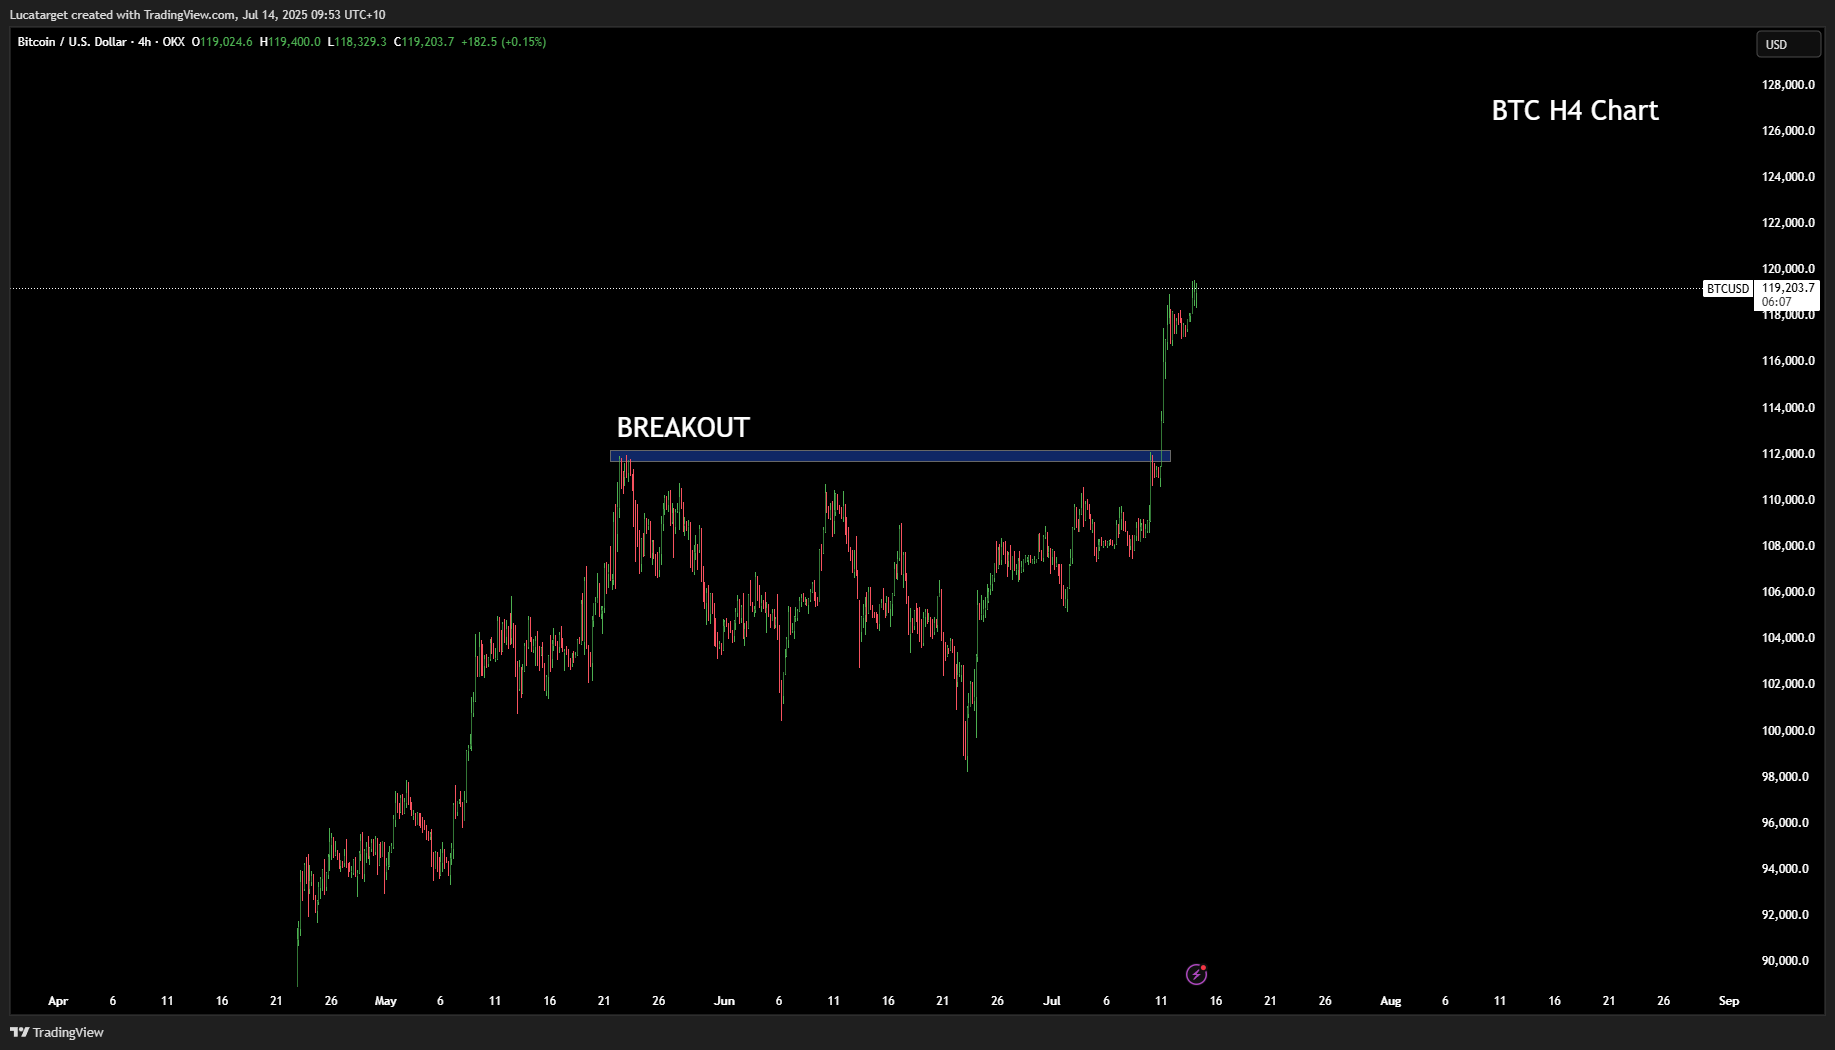Viewport: 1835px width, 1050px height.
Task: Click the open value O119,024.6 in legend
Action: pyautogui.click(x=222, y=42)
